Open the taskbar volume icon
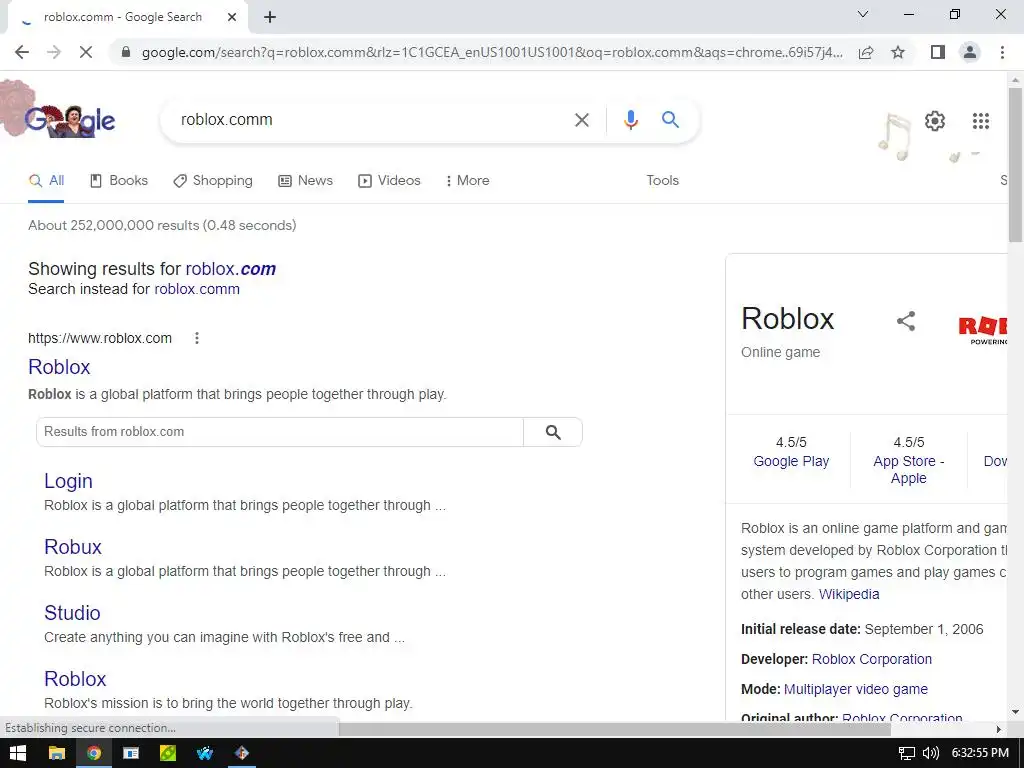 [931, 753]
